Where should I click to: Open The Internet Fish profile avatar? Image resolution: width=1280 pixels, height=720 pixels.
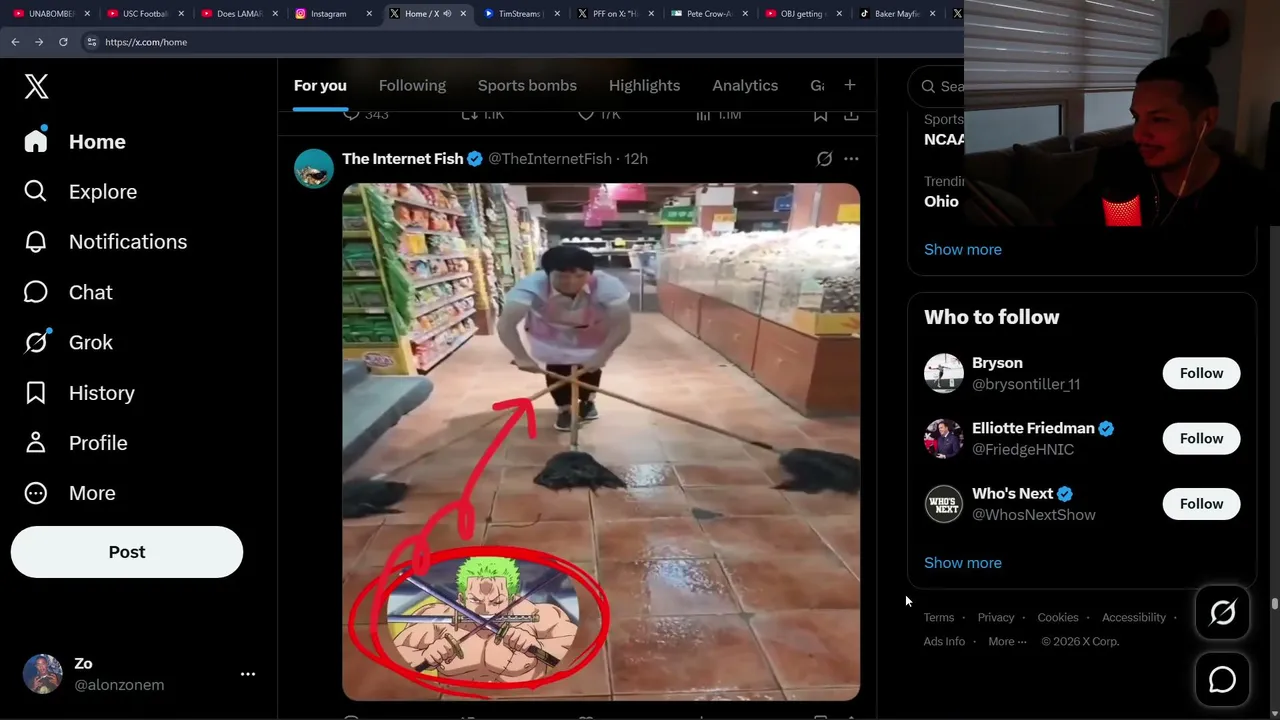[x=314, y=168]
